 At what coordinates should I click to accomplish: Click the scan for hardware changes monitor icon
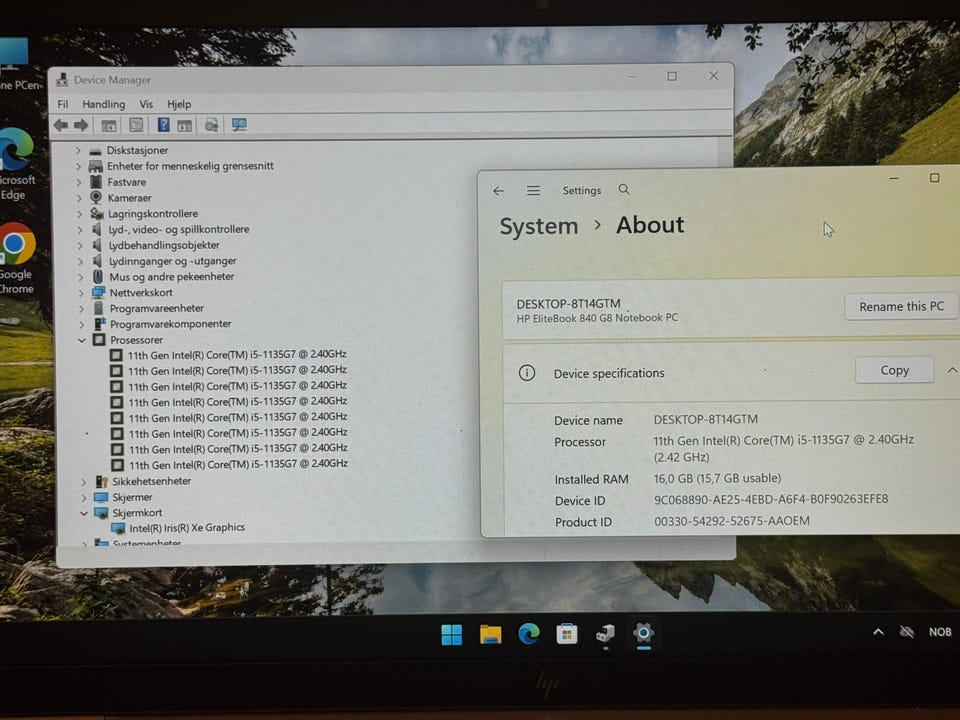tap(239, 125)
